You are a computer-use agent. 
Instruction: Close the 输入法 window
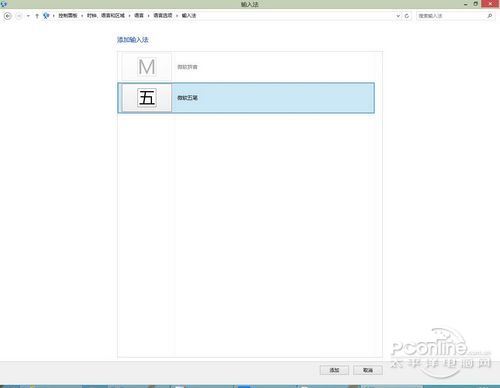click(x=490, y=4)
